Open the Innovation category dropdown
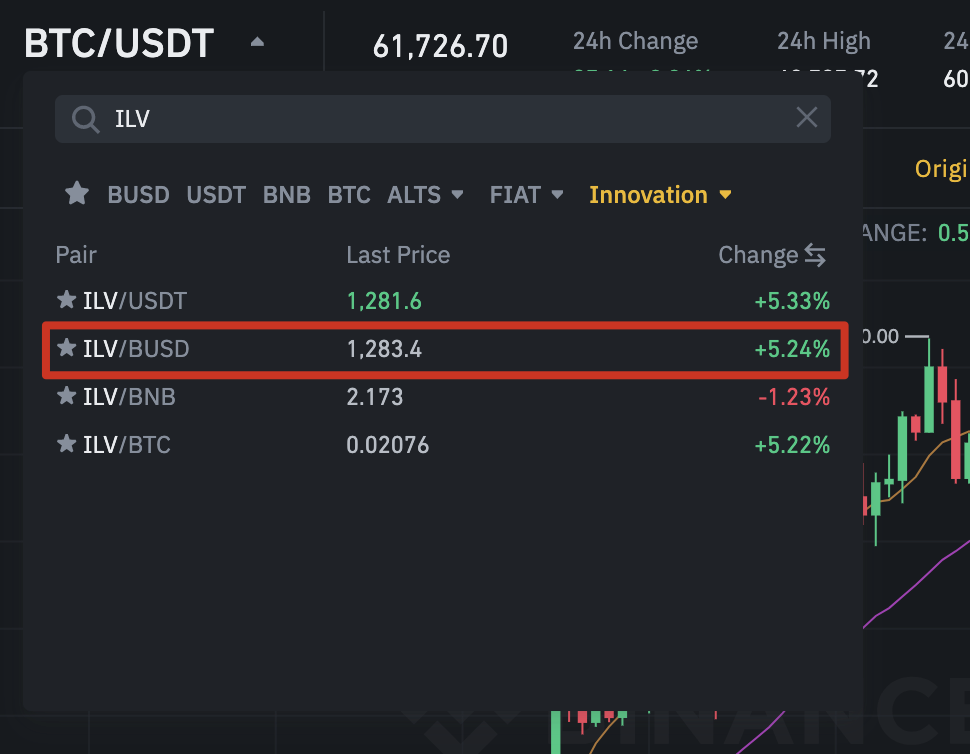The height and width of the screenshot is (754, 970). pos(660,194)
